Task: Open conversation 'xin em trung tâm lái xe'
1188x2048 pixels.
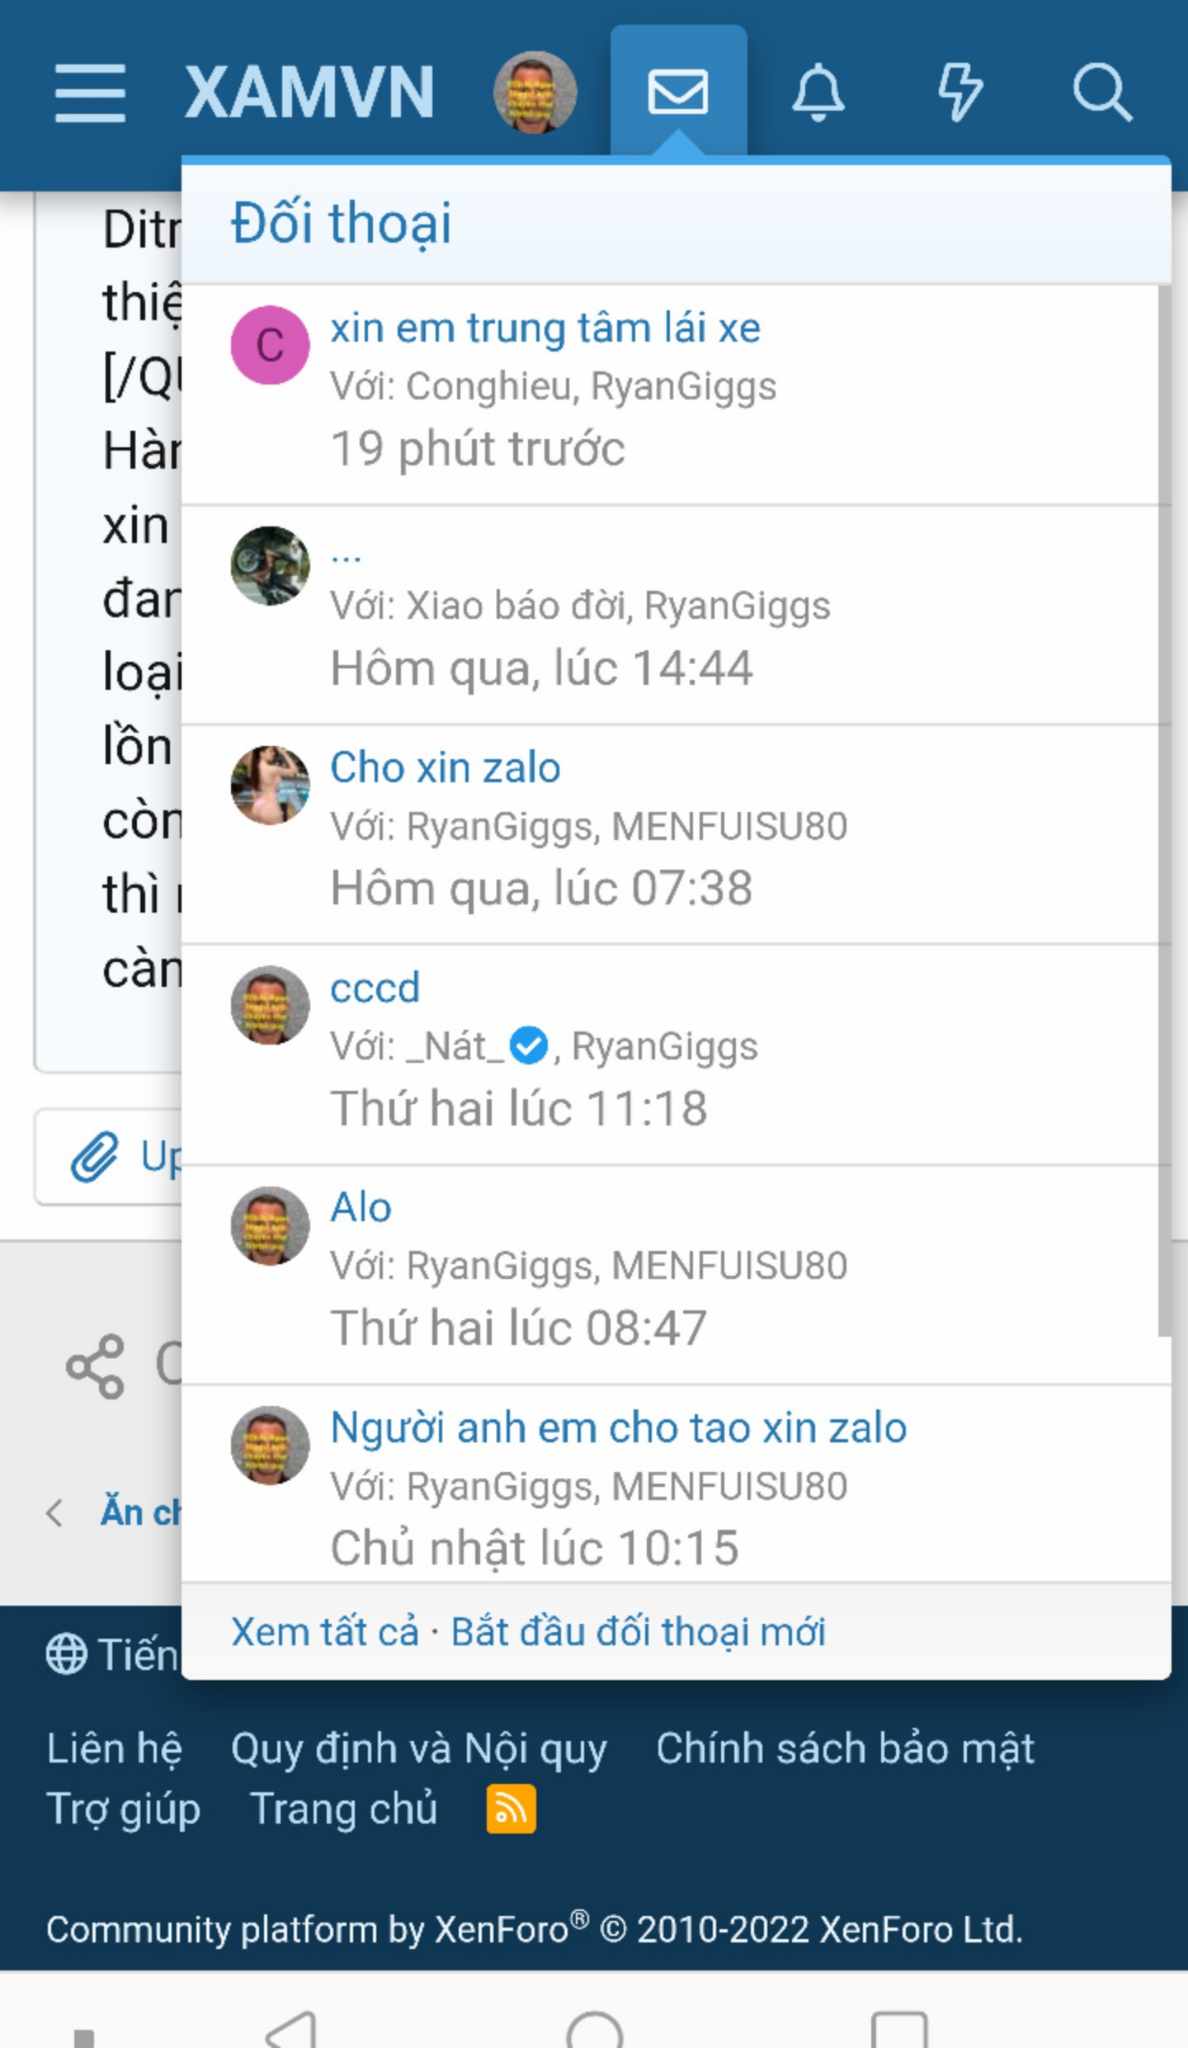Action: (x=545, y=328)
